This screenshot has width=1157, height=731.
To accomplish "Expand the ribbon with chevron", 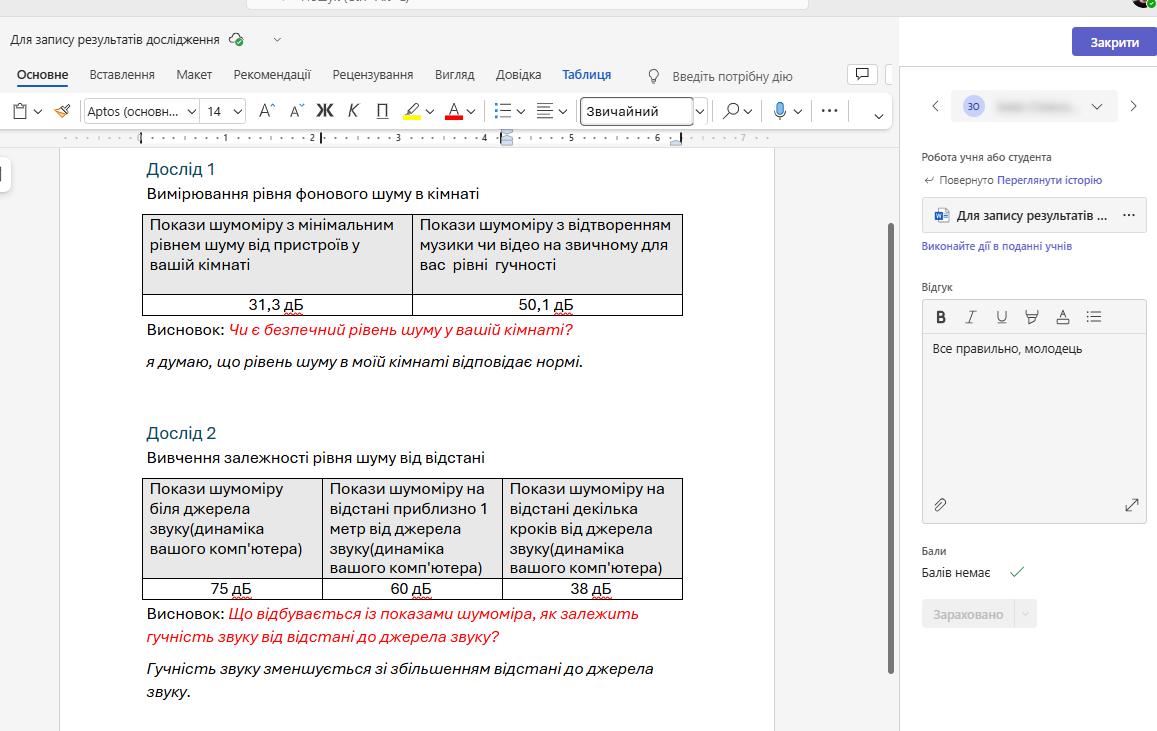I will coord(878,116).
